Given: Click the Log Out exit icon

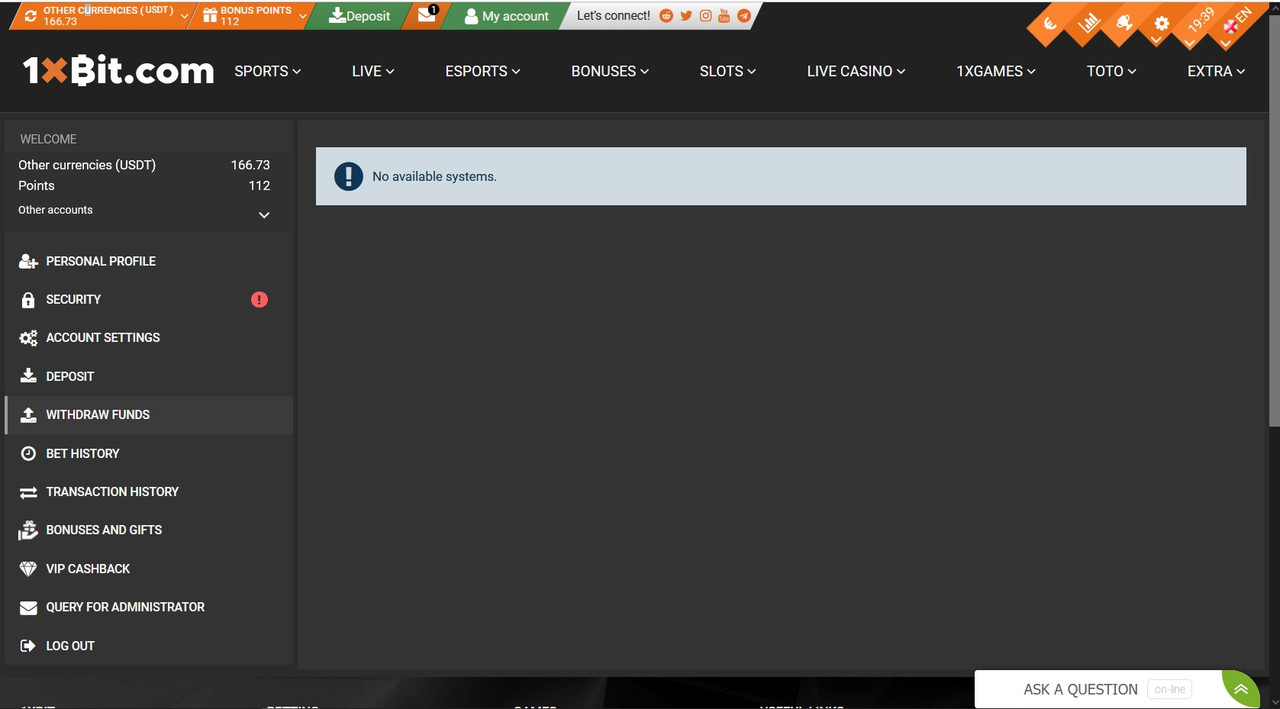Looking at the screenshot, I should 28,646.
